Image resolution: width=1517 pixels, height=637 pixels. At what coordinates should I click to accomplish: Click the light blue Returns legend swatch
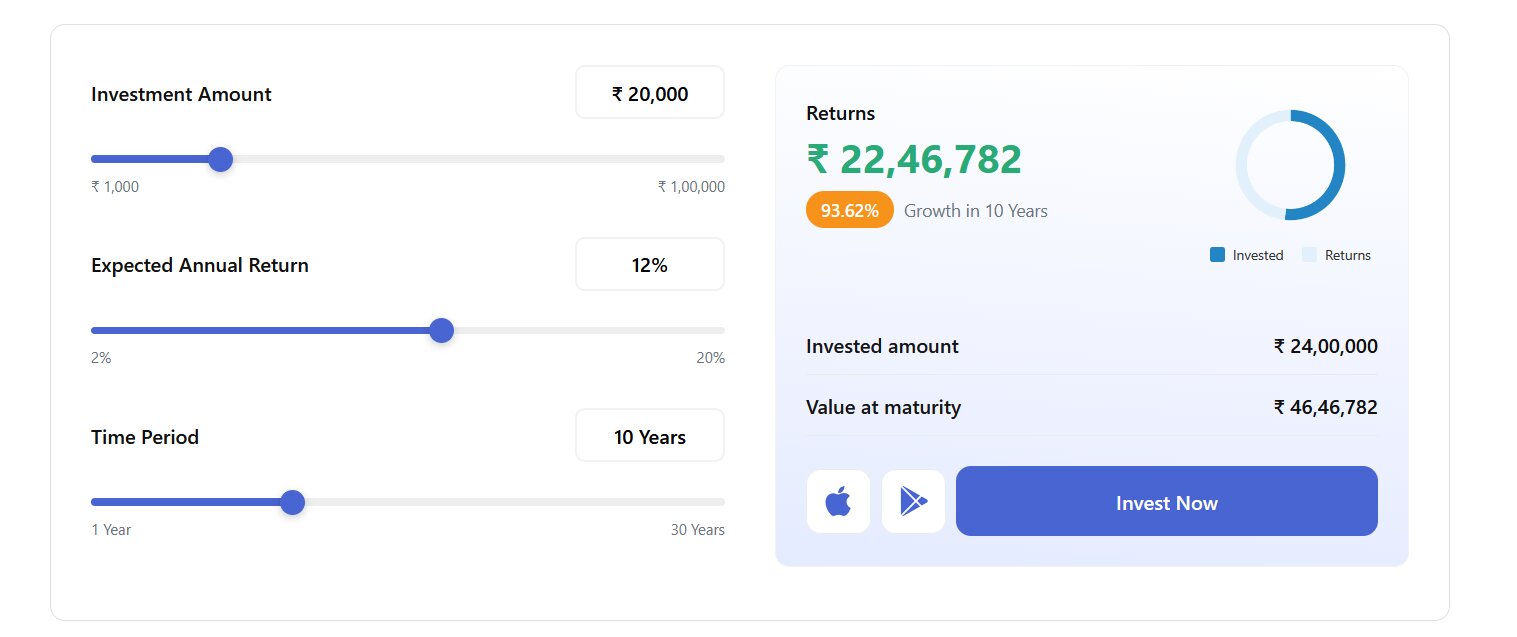click(x=1309, y=254)
